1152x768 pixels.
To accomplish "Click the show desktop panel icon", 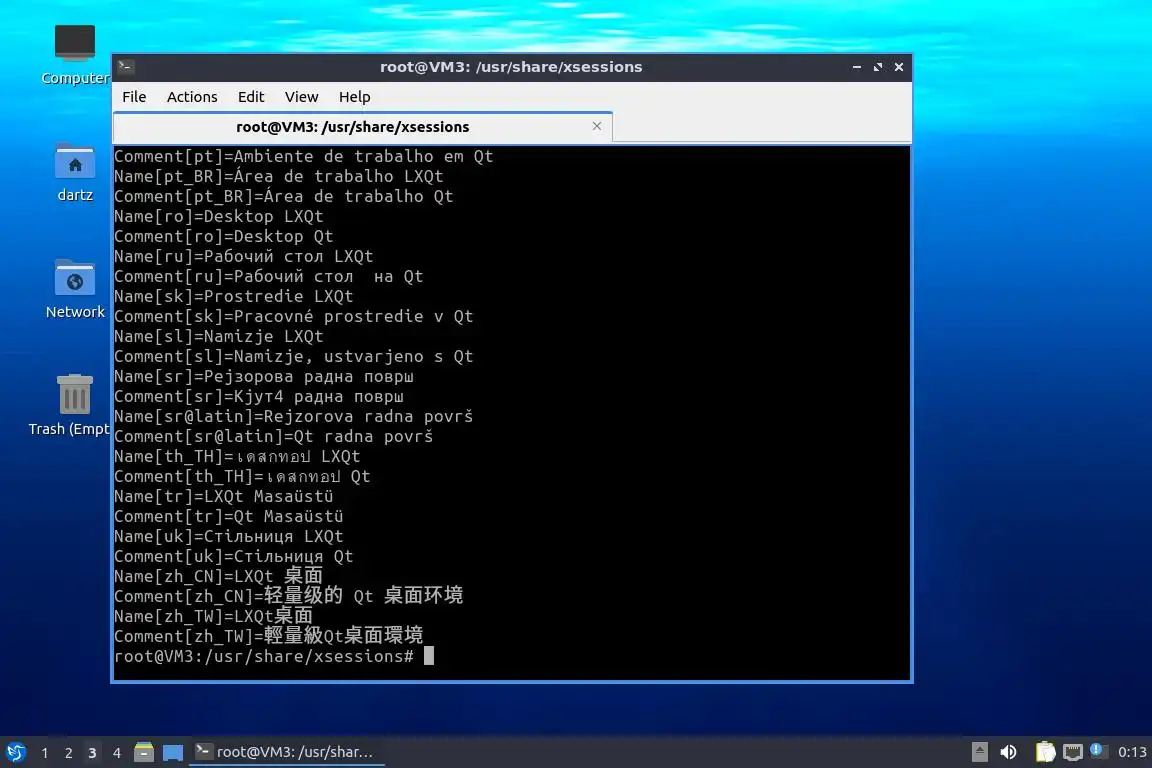I will [x=173, y=753].
